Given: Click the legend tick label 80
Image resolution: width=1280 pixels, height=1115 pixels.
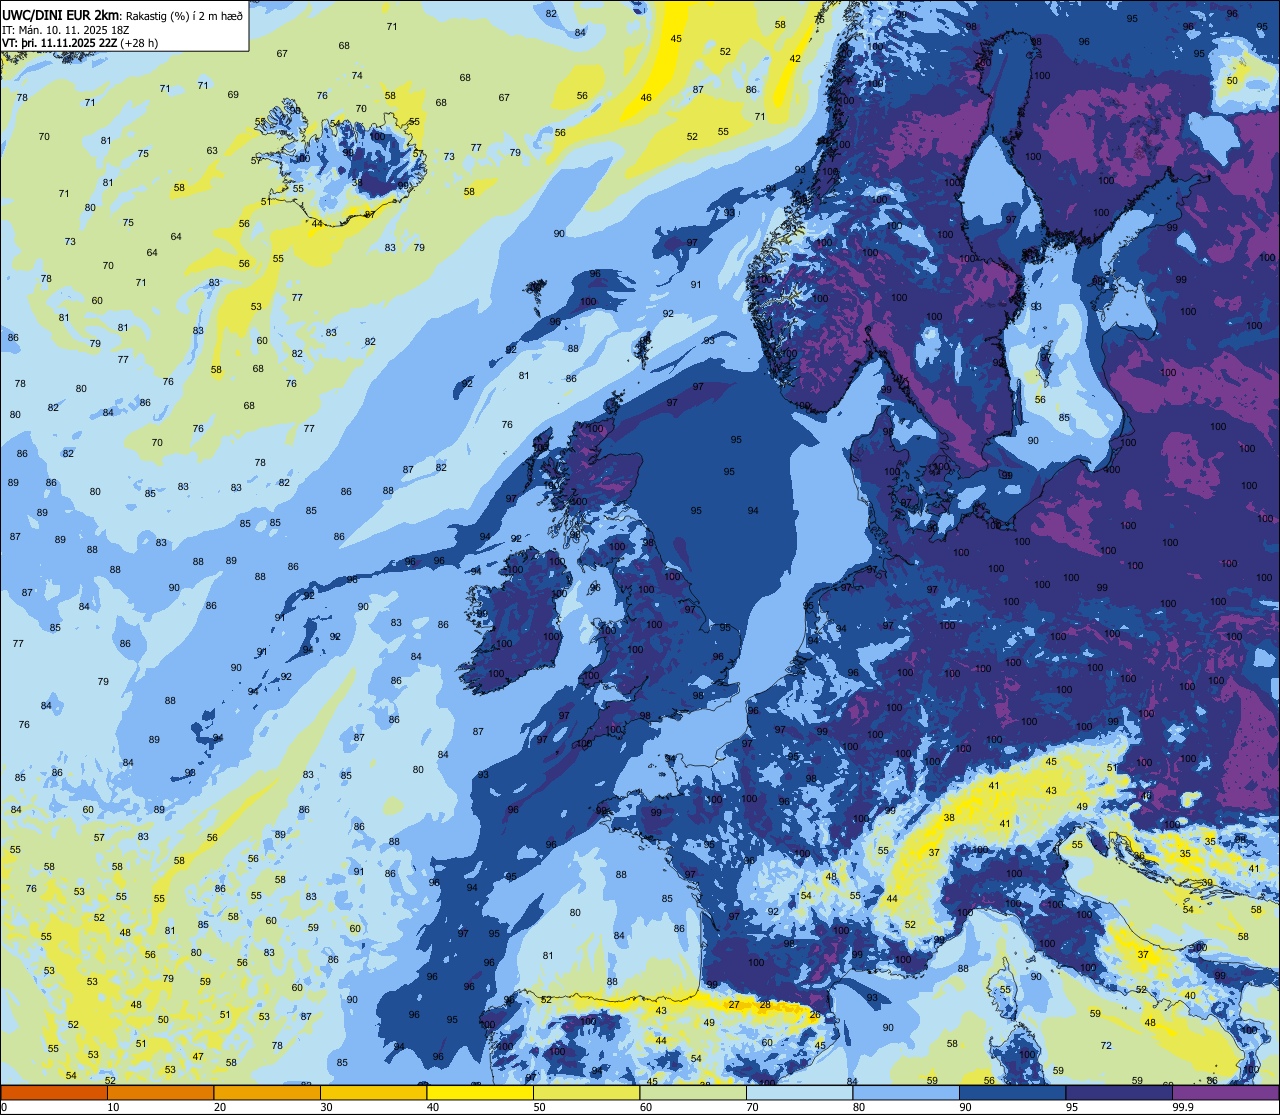Looking at the screenshot, I should click(x=859, y=1107).
